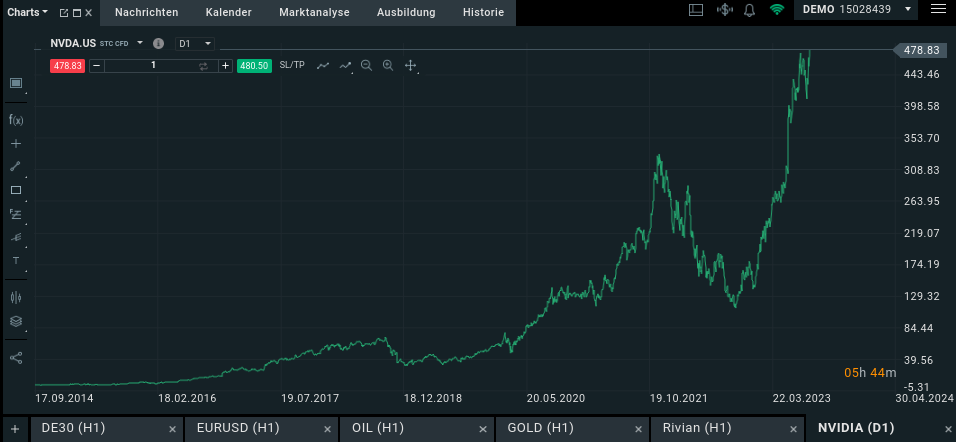Select the trend line drawing tool

coord(16,166)
